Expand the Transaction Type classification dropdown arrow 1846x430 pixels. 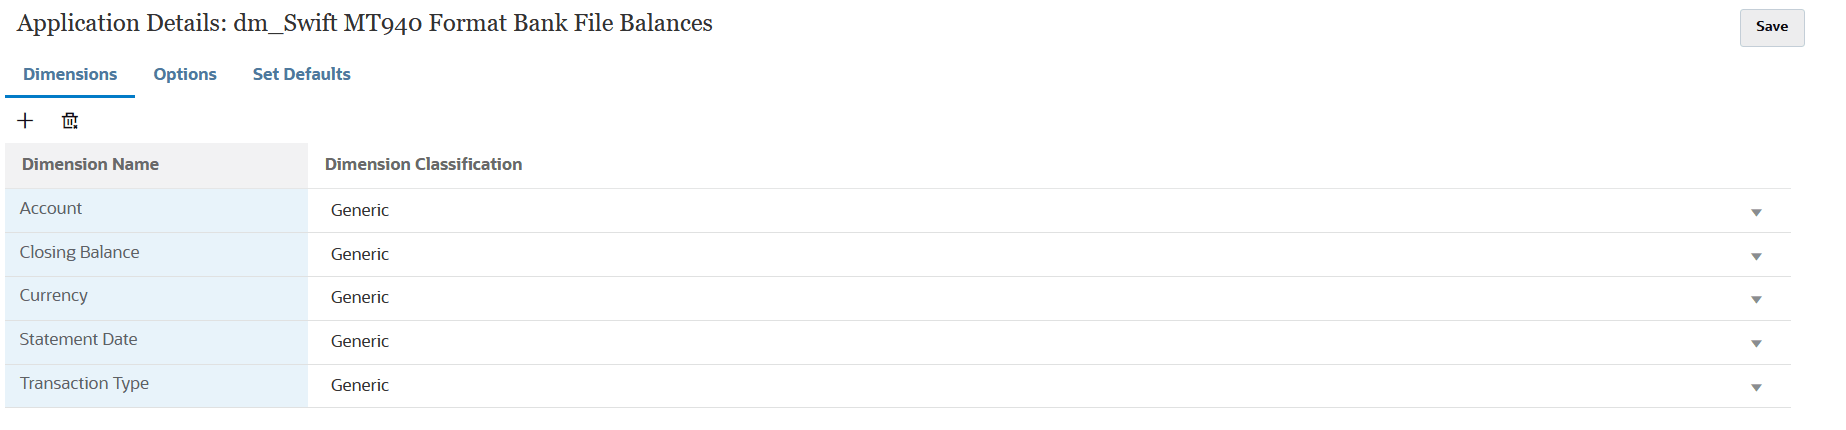tap(1756, 387)
